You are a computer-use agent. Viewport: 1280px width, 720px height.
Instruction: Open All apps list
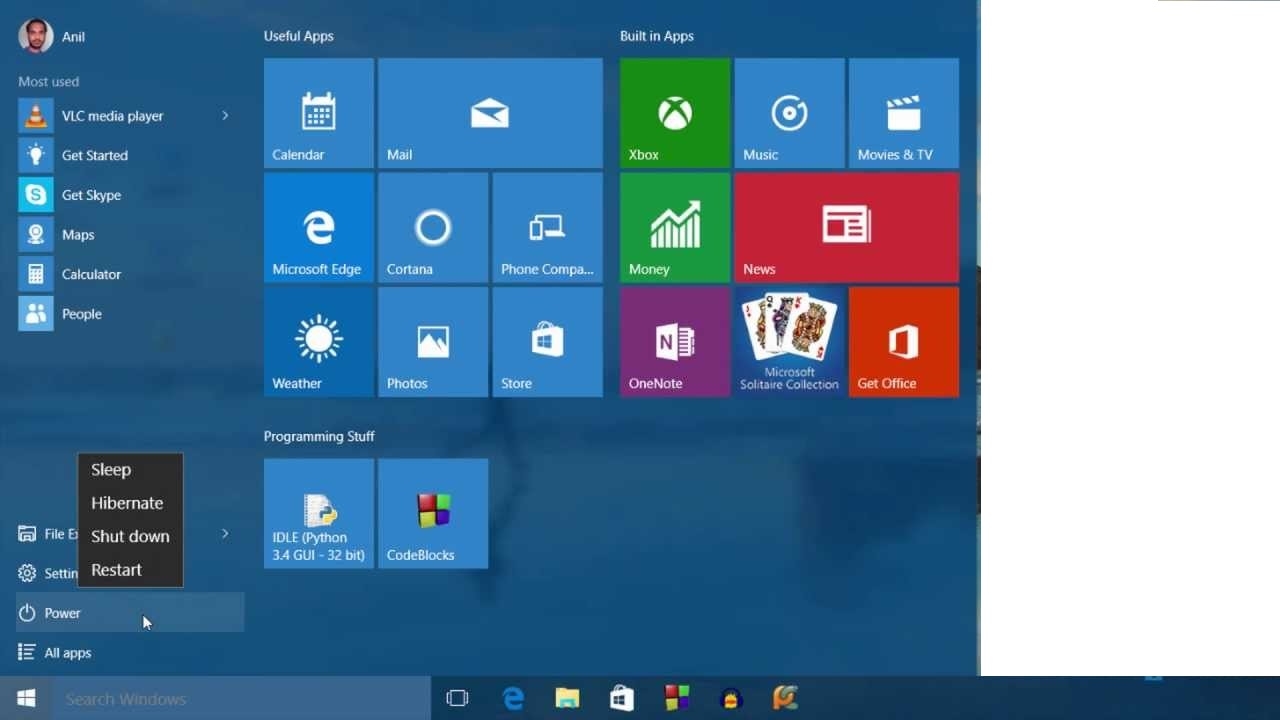65,652
